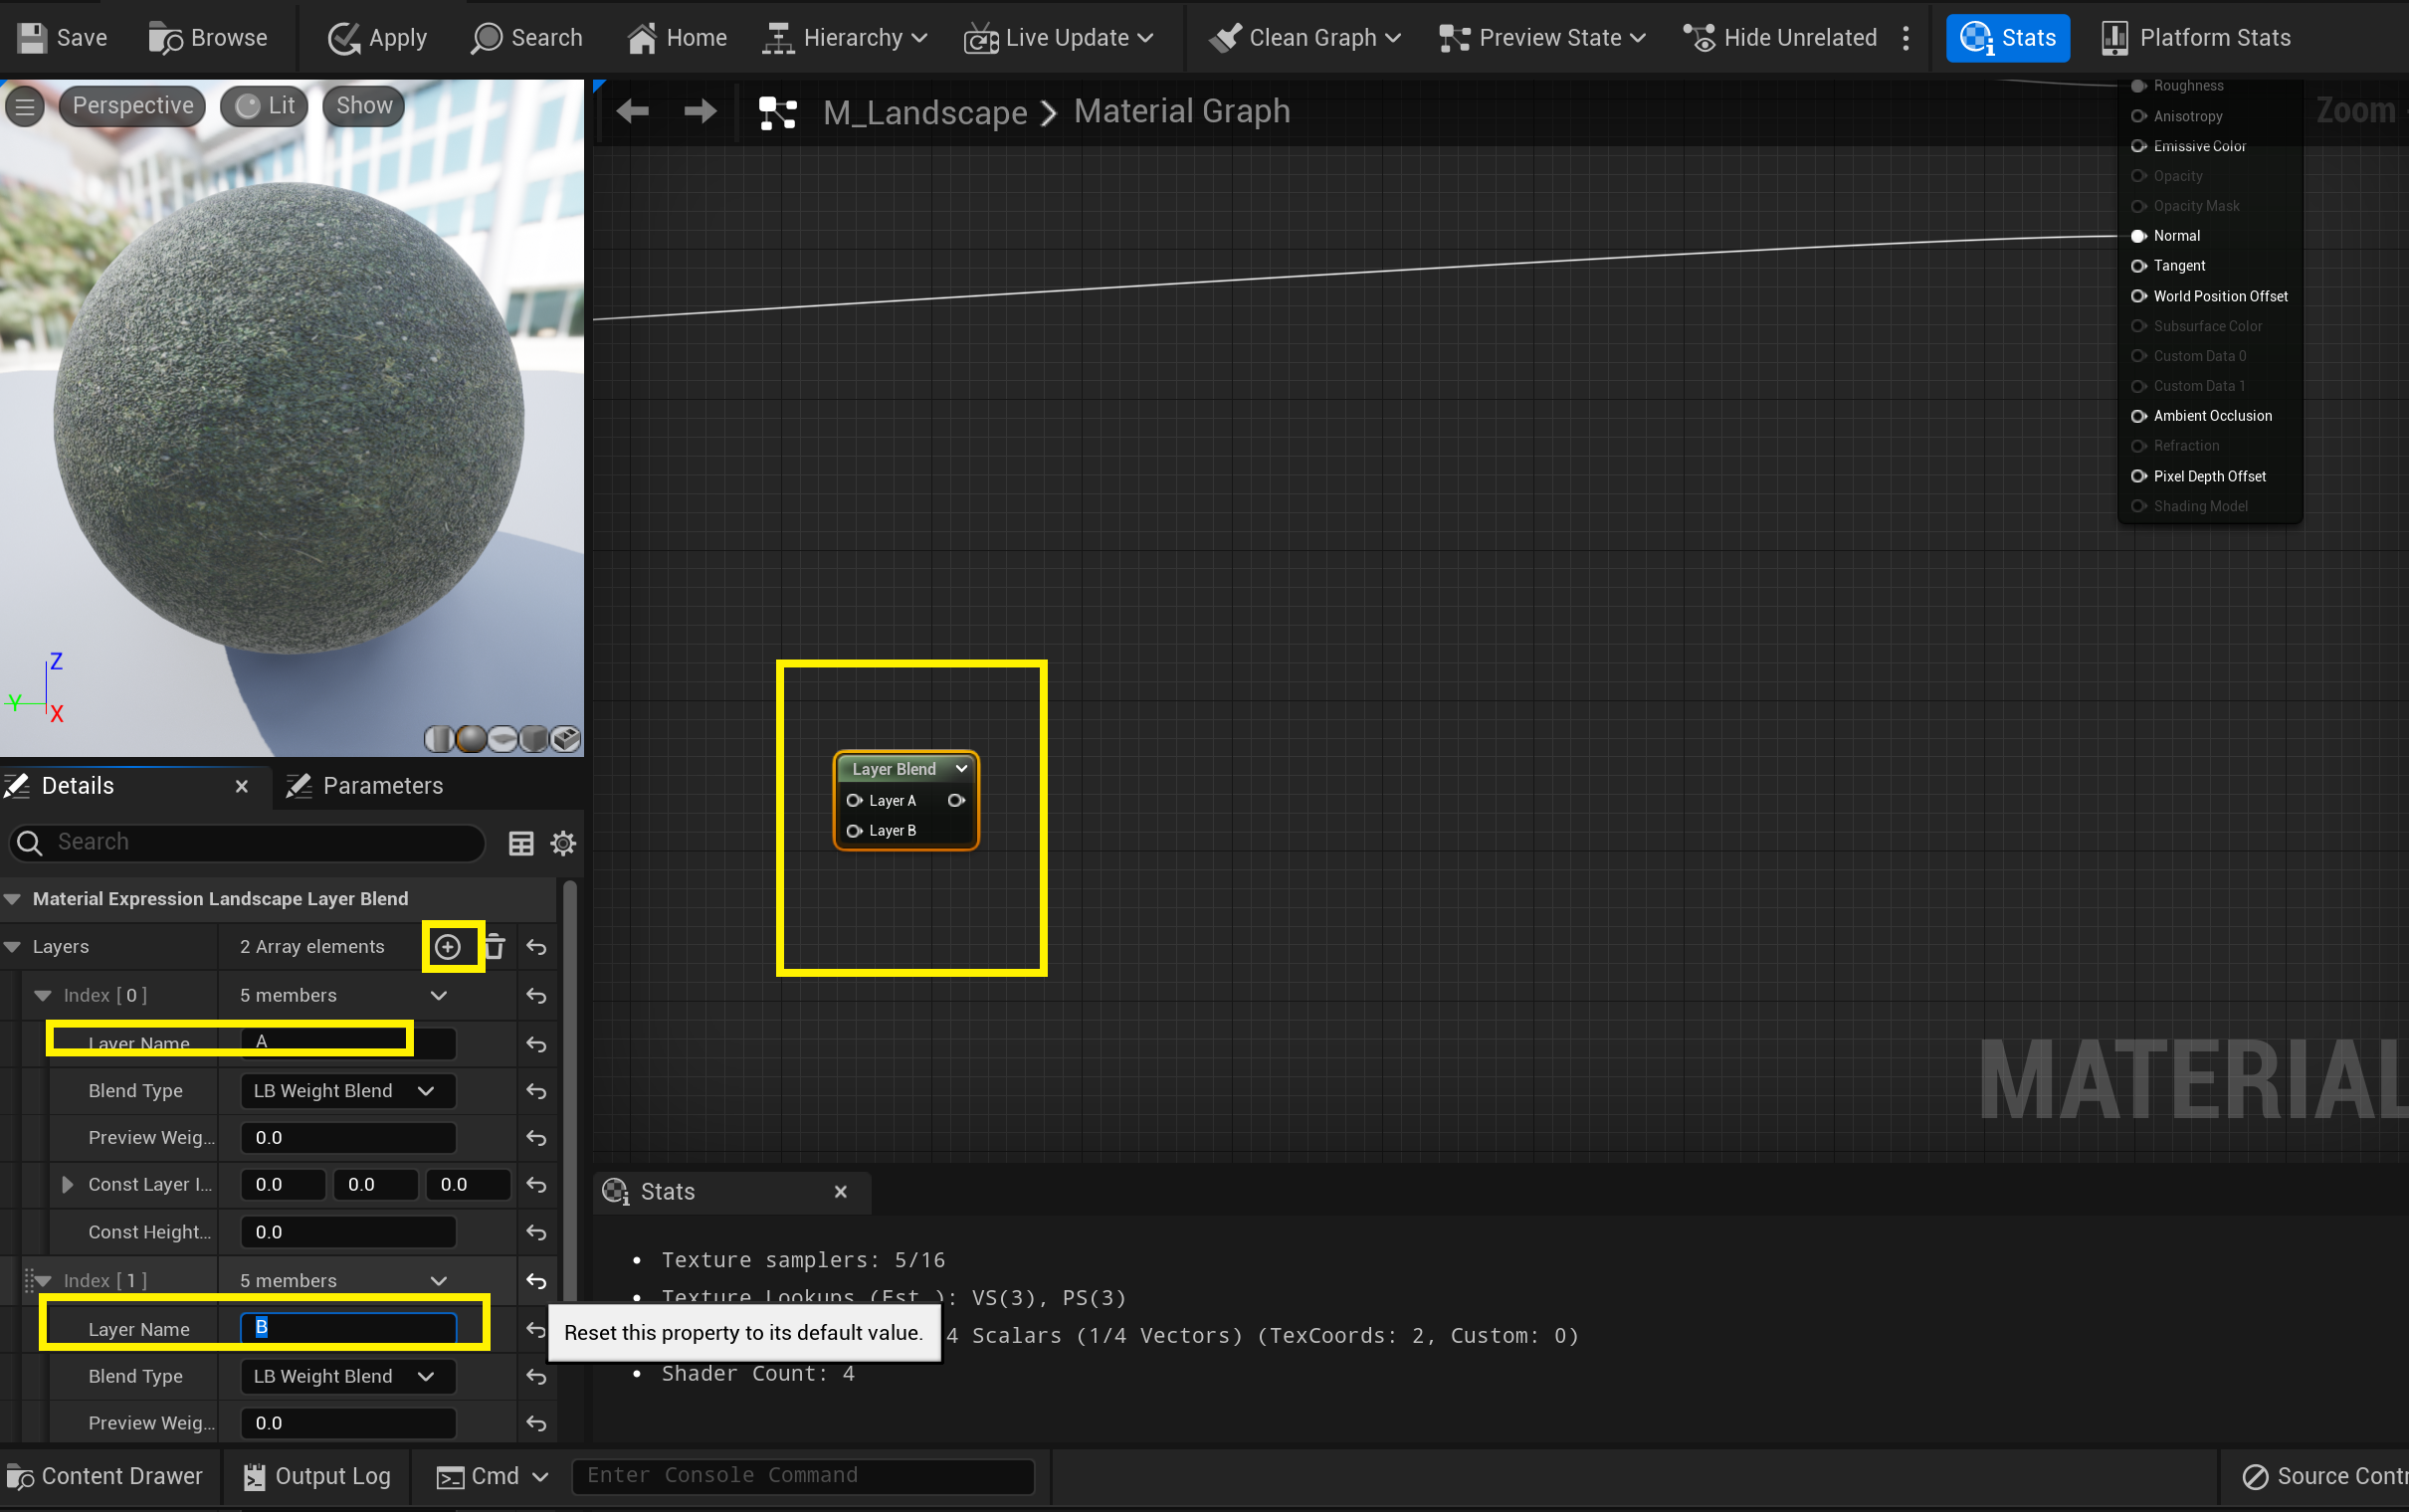Open the Content Drawer
Screen dimensions: 2409x1512
105,1476
